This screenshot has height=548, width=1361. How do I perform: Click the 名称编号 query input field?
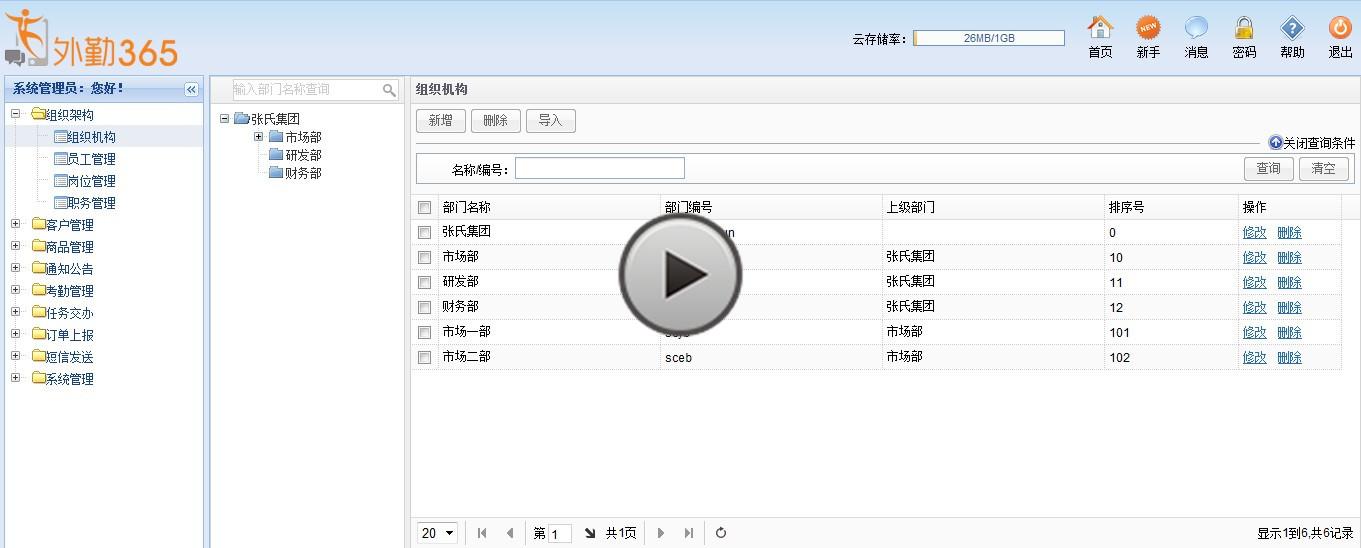[x=599, y=168]
